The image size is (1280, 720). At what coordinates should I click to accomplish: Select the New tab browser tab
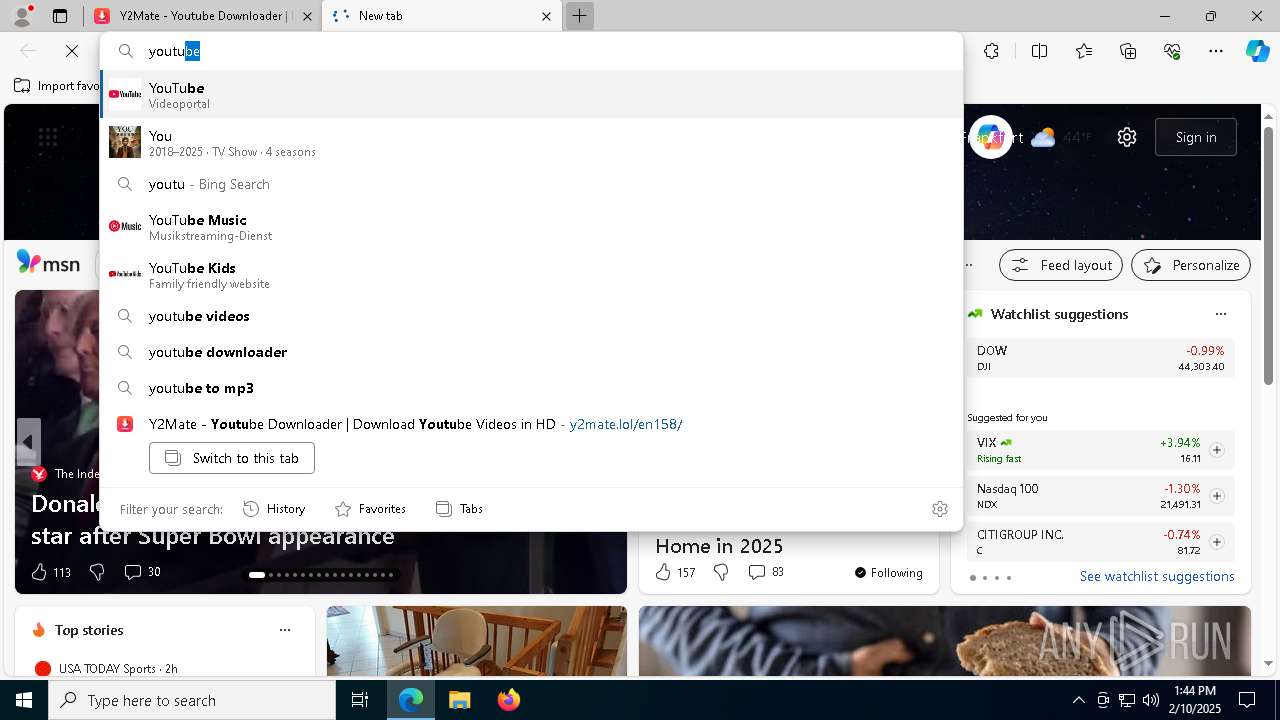pyautogui.click(x=440, y=16)
